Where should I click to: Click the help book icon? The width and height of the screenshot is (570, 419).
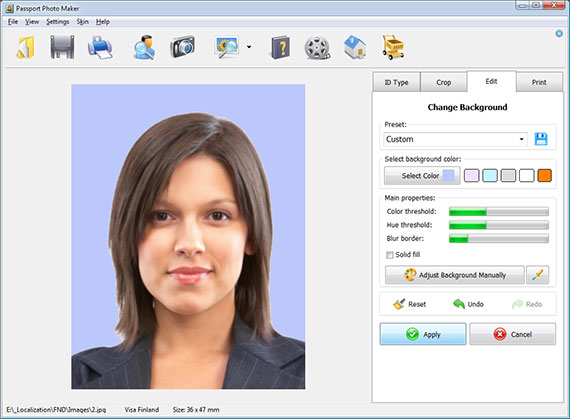point(281,47)
